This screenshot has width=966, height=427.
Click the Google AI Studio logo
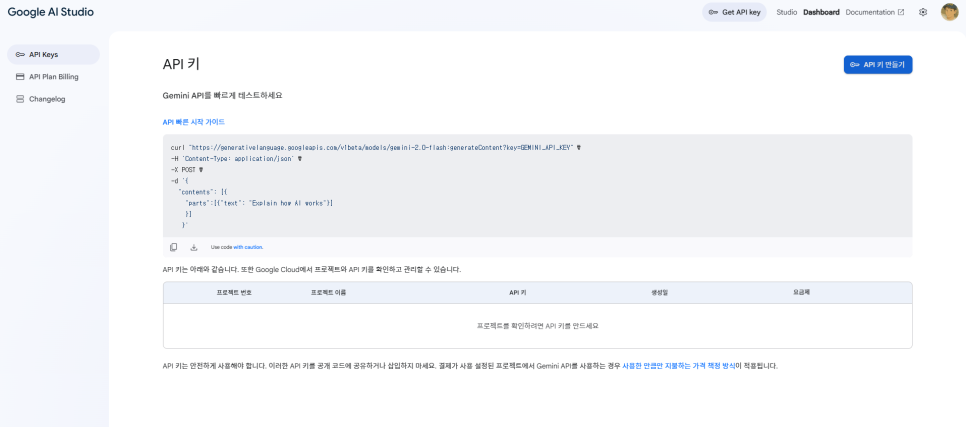click(51, 12)
